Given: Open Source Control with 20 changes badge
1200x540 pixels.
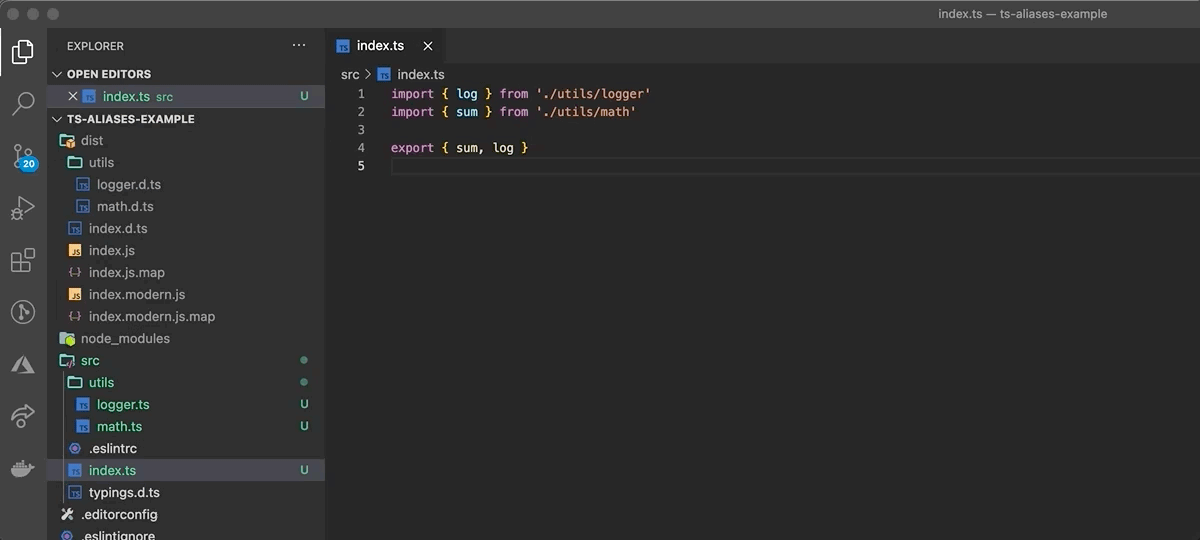Looking at the screenshot, I should (x=23, y=157).
